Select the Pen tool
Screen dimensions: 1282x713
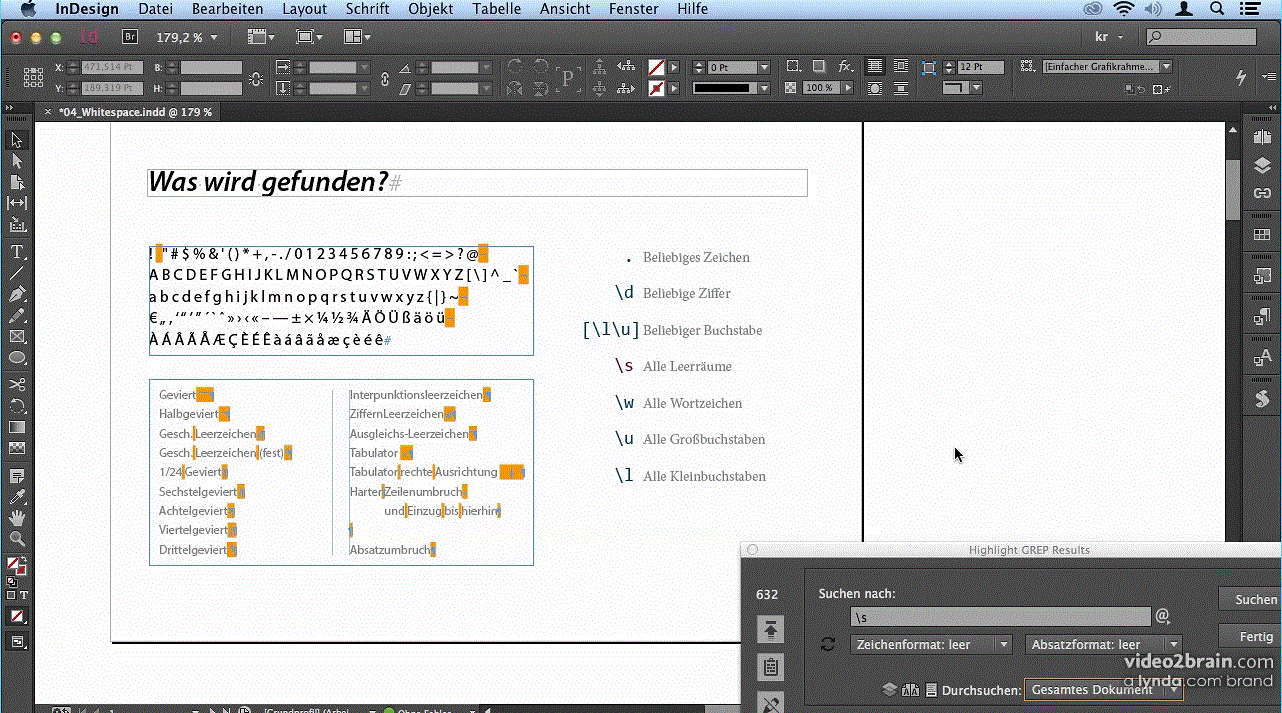17,294
